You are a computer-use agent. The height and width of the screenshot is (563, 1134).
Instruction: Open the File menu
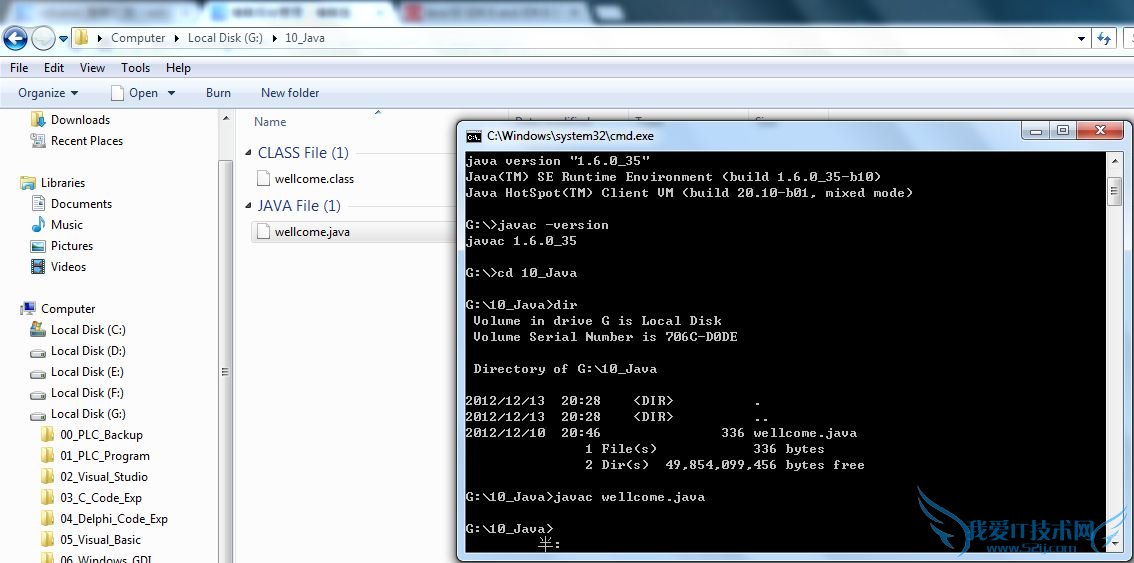pyautogui.click(x=19, y=68)
